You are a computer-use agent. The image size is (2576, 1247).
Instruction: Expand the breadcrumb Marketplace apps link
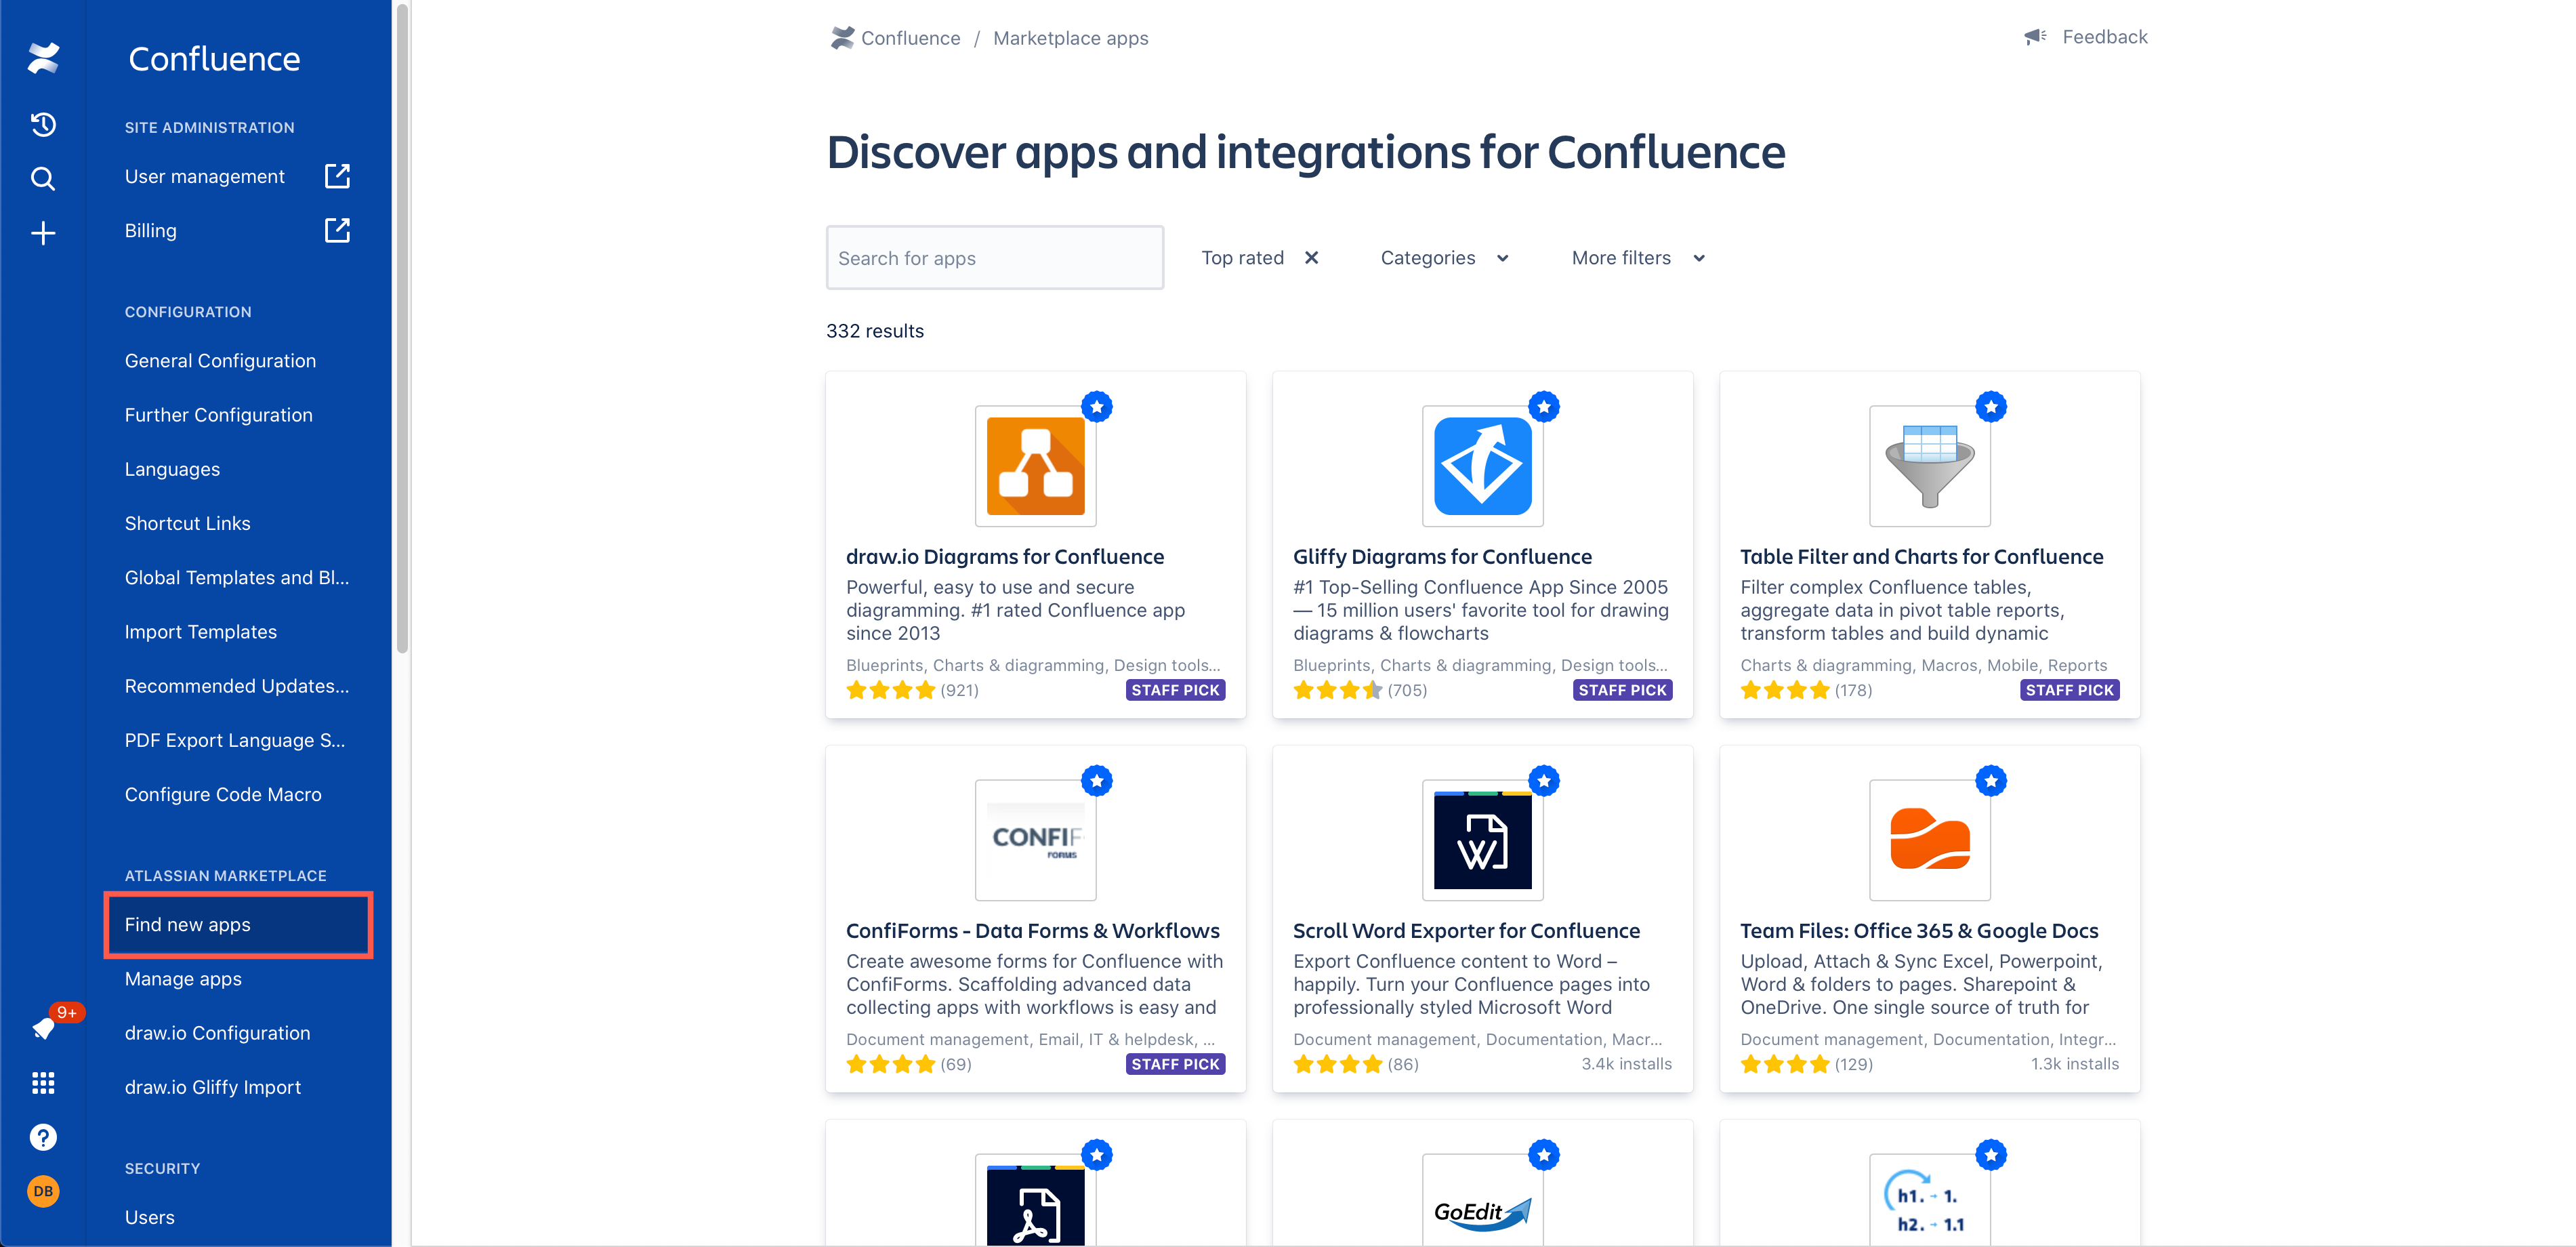[x=1070, y=36]
